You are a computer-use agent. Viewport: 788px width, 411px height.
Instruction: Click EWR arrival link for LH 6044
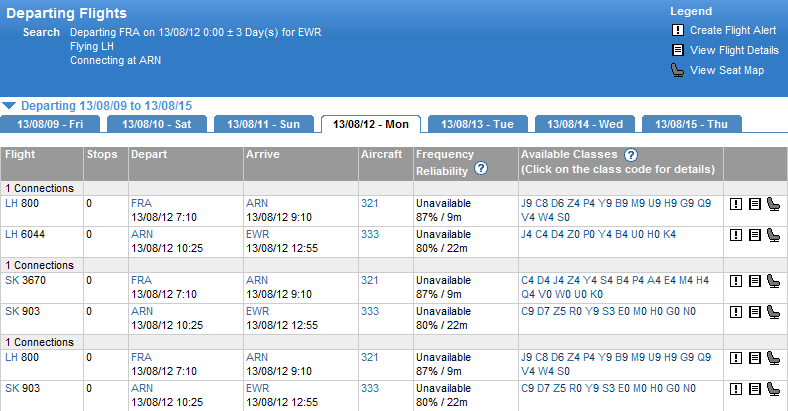click(x=258, y=234)
